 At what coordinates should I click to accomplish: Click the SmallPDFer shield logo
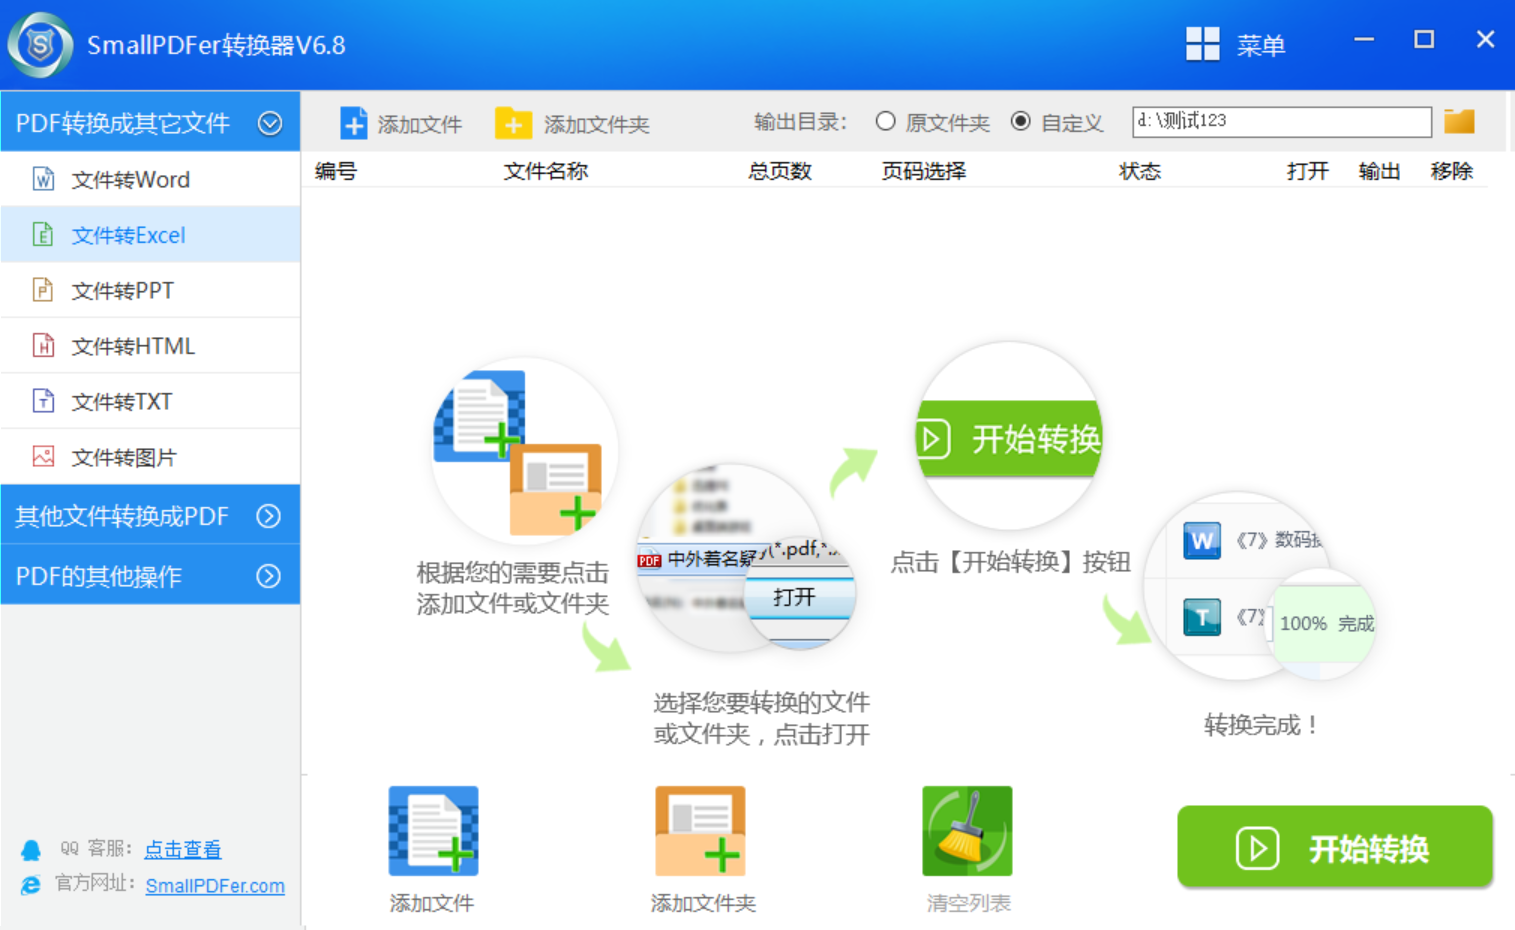[40, 45]
